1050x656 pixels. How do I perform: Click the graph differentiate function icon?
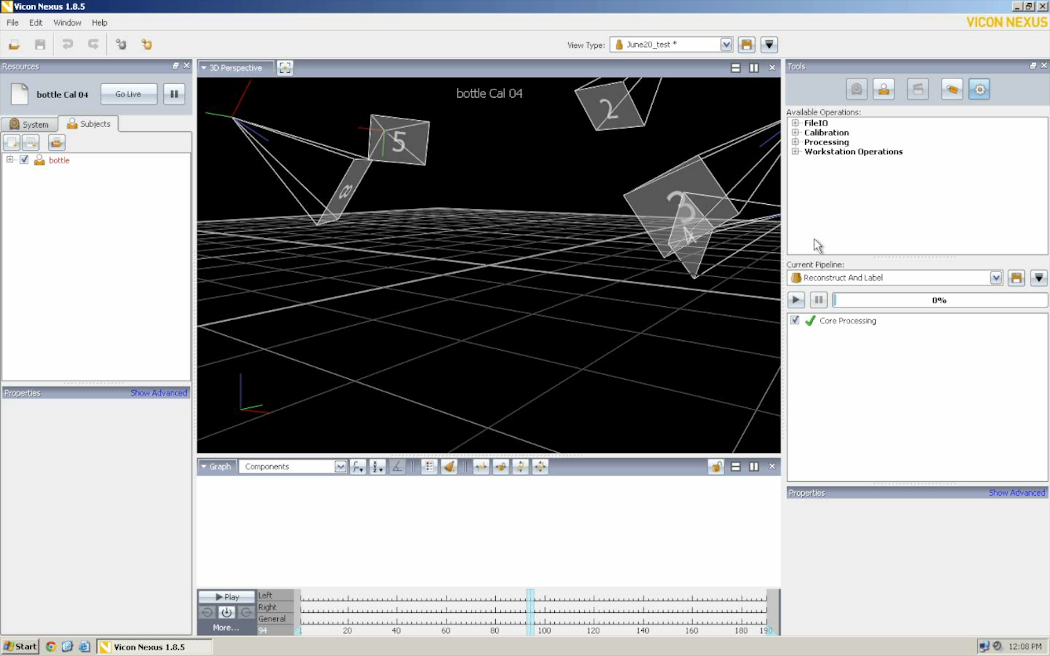click(x=358, y=467)
